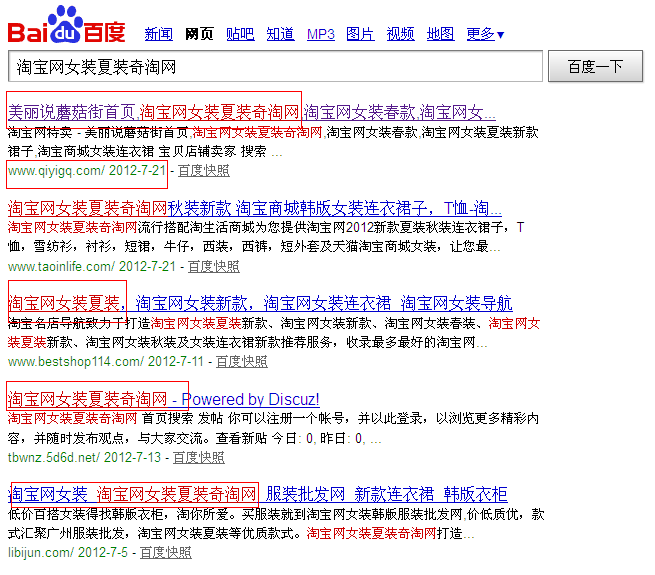The image size is (655, 575).
Task: Open the Powered by Discuz! result title
Action: [163, 399]
